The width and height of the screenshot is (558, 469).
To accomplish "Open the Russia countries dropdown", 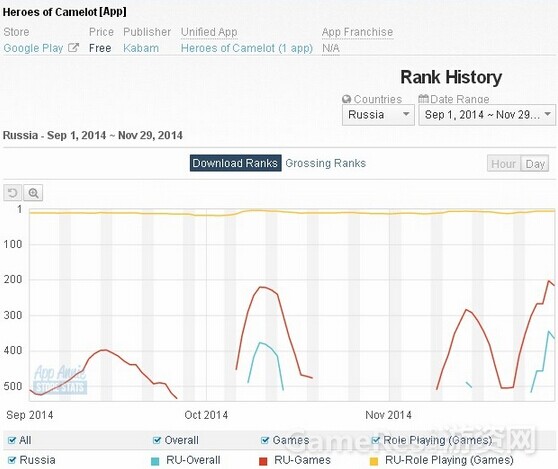I will click(x=378, y=115).
